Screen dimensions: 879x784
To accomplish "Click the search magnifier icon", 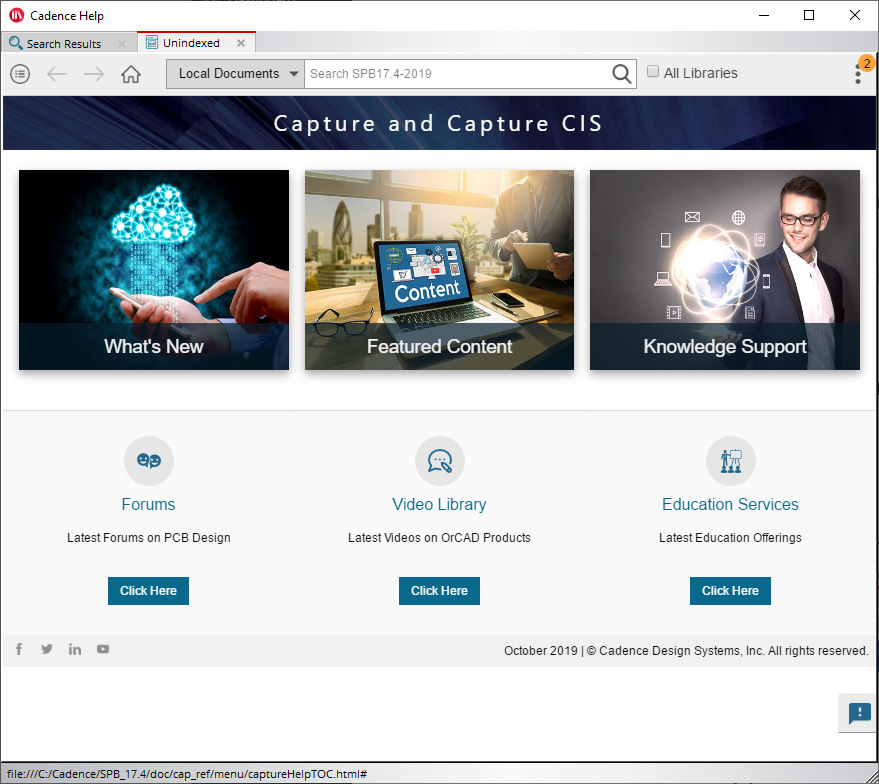I will point(621,73).
